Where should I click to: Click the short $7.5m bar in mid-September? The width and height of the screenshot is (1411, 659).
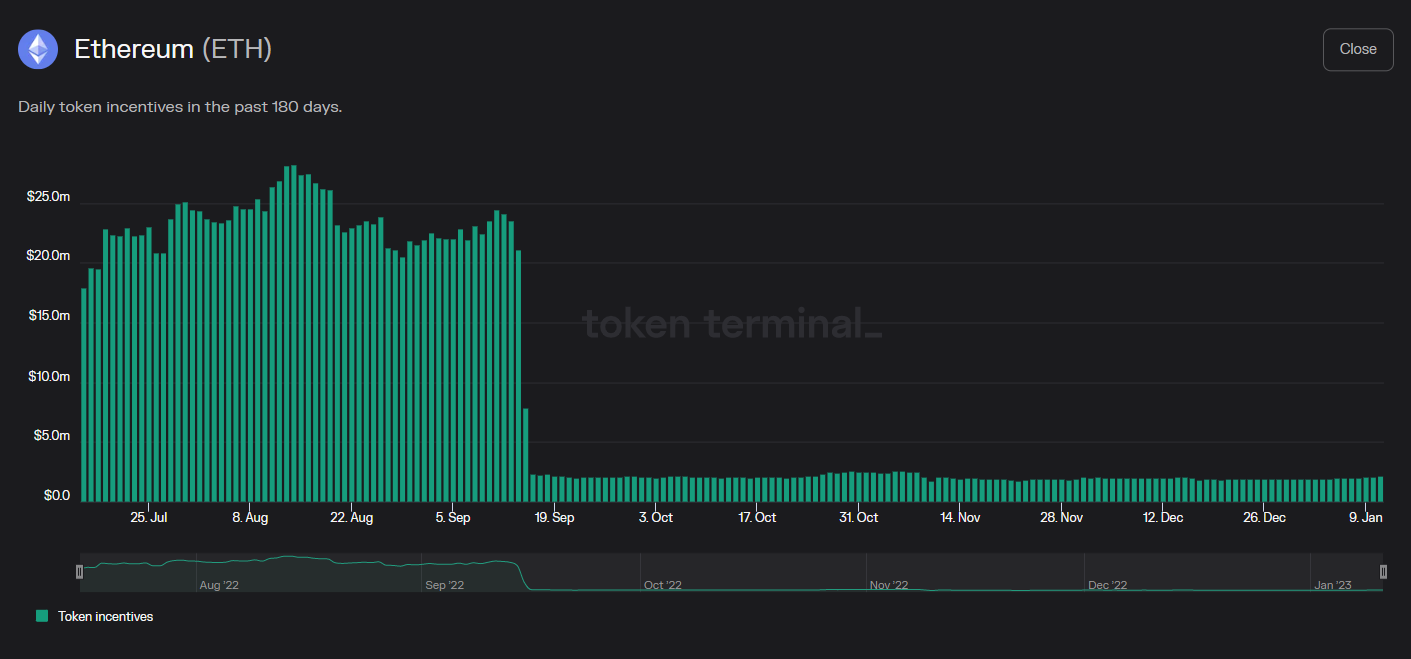[526, 455]
